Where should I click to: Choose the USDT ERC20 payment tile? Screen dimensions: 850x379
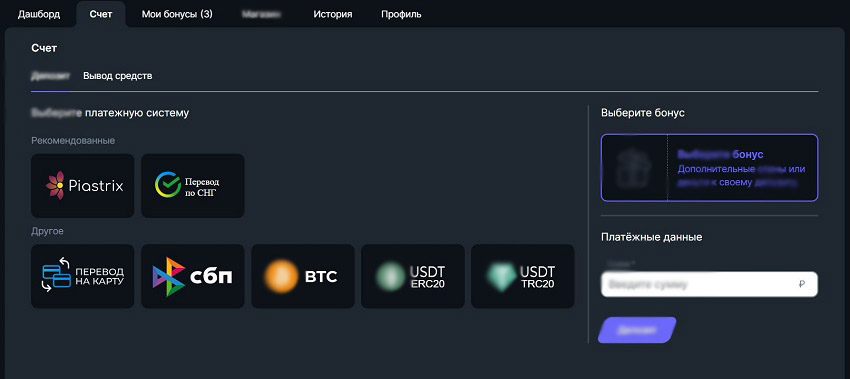point(413,276)
